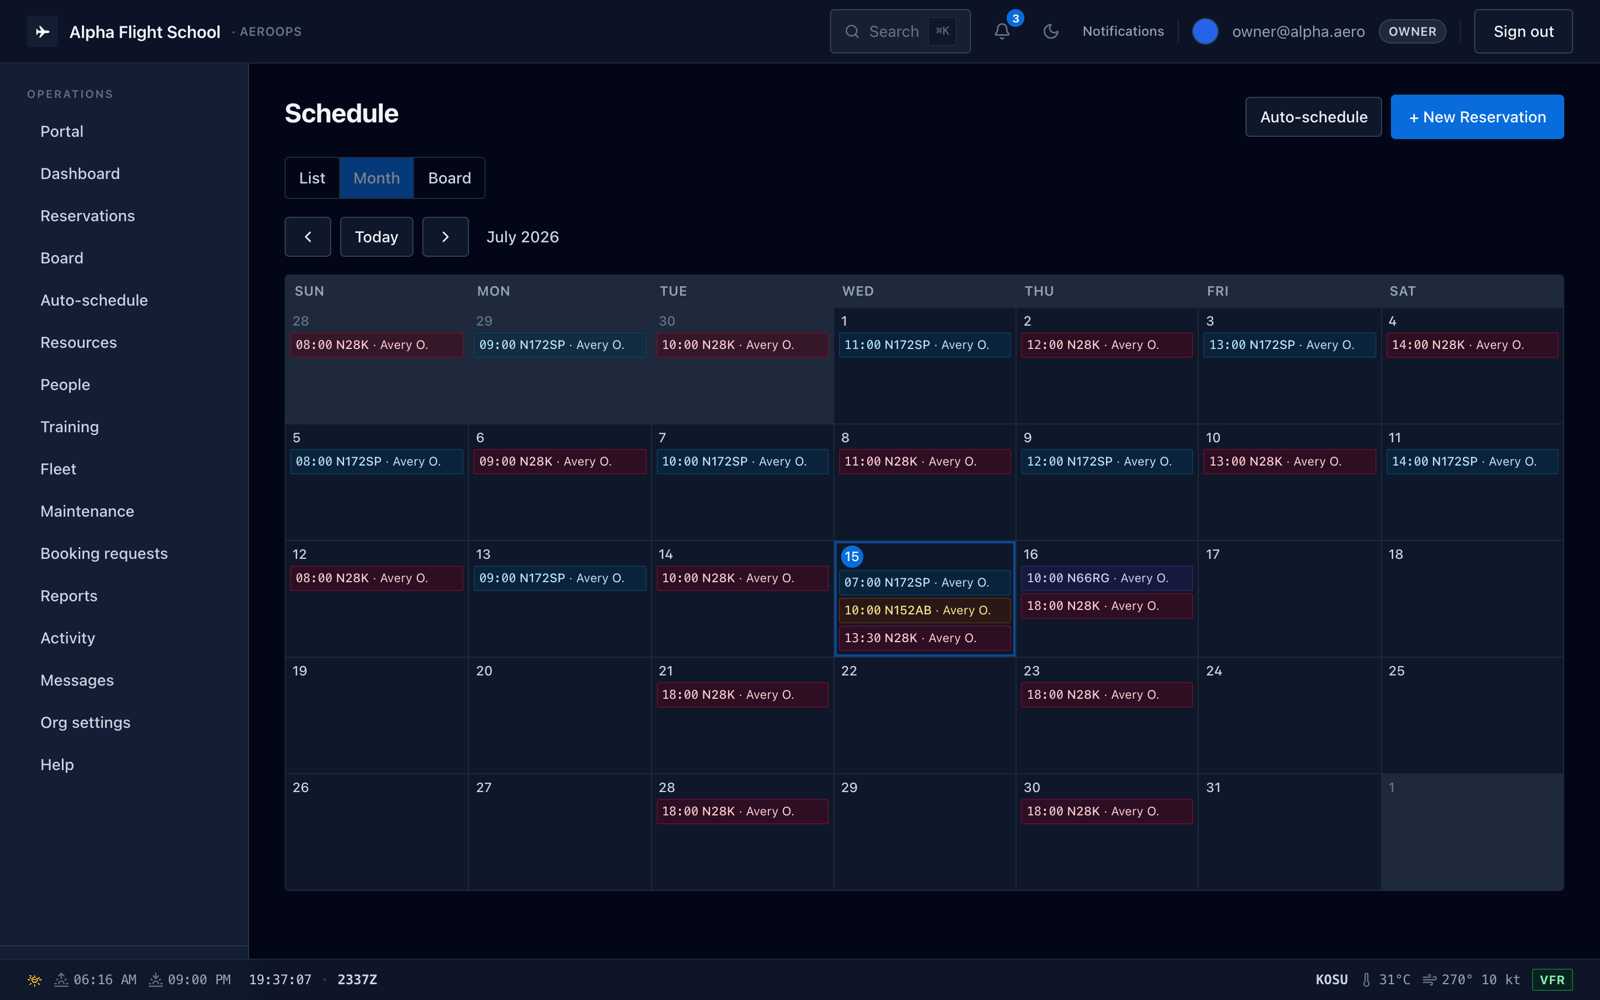Click the Auto-schedule button
1600x1000 pixels.
pos(1313,117)
